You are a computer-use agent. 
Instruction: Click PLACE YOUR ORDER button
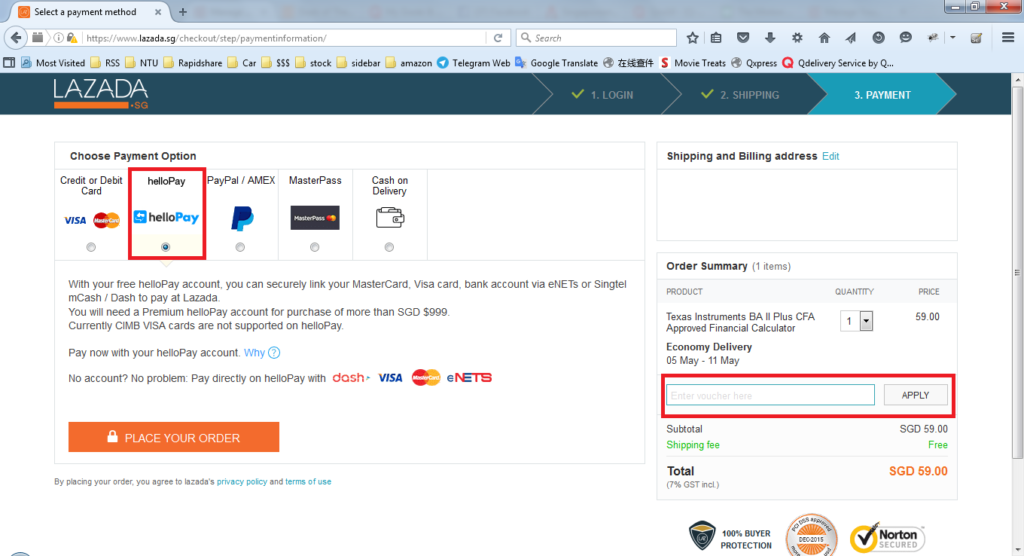(174, 437)
